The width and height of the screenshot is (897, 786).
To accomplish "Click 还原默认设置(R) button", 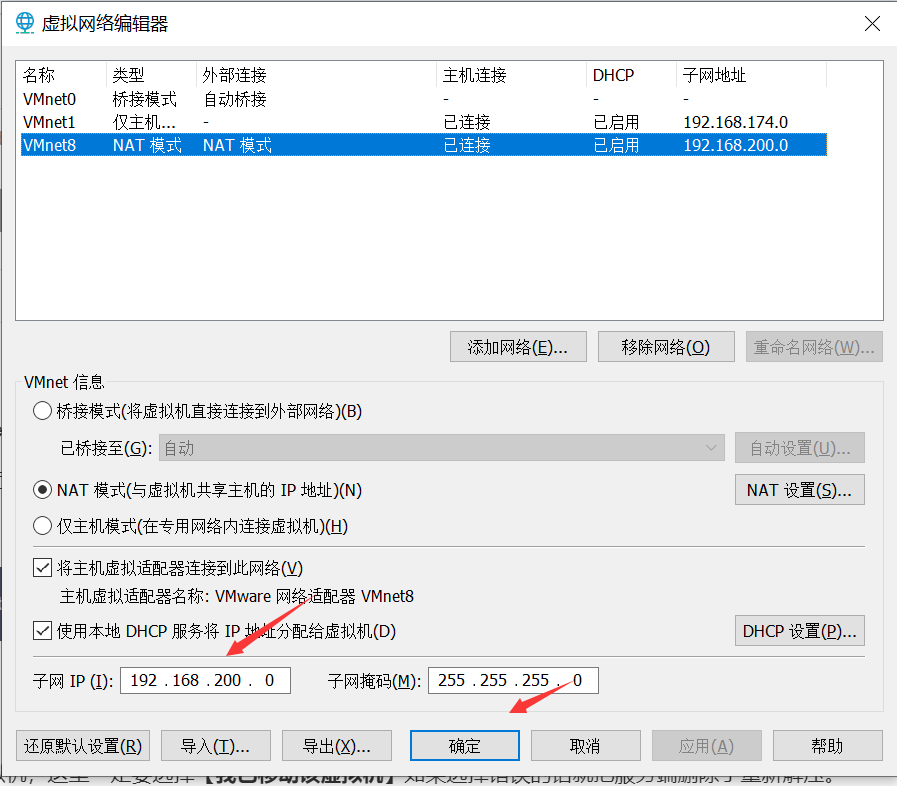I will tap(83, 746).
